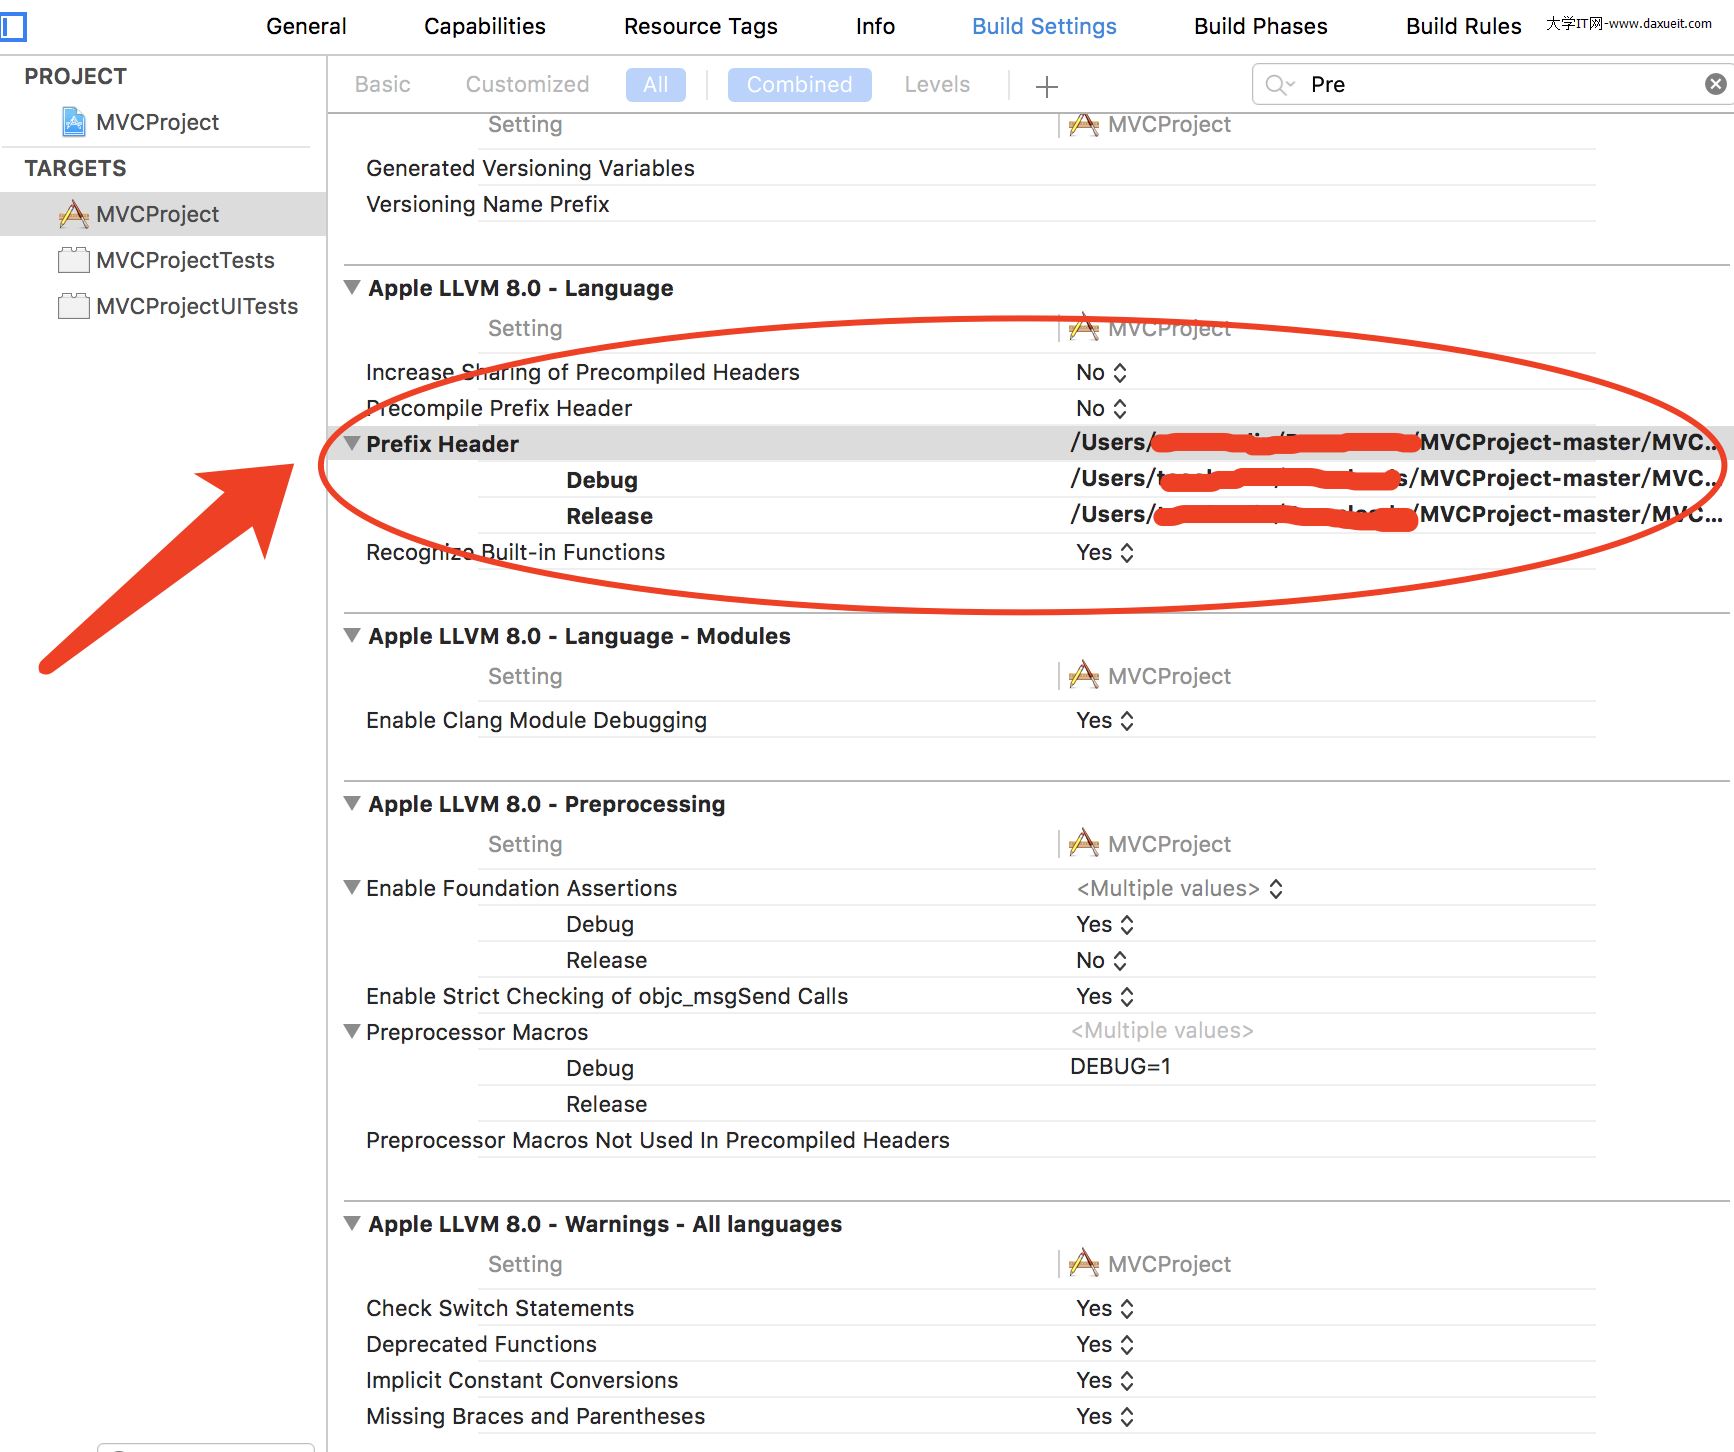Show Customized build settings
The image size is (1734, 1452).
(x=527, y=85)
